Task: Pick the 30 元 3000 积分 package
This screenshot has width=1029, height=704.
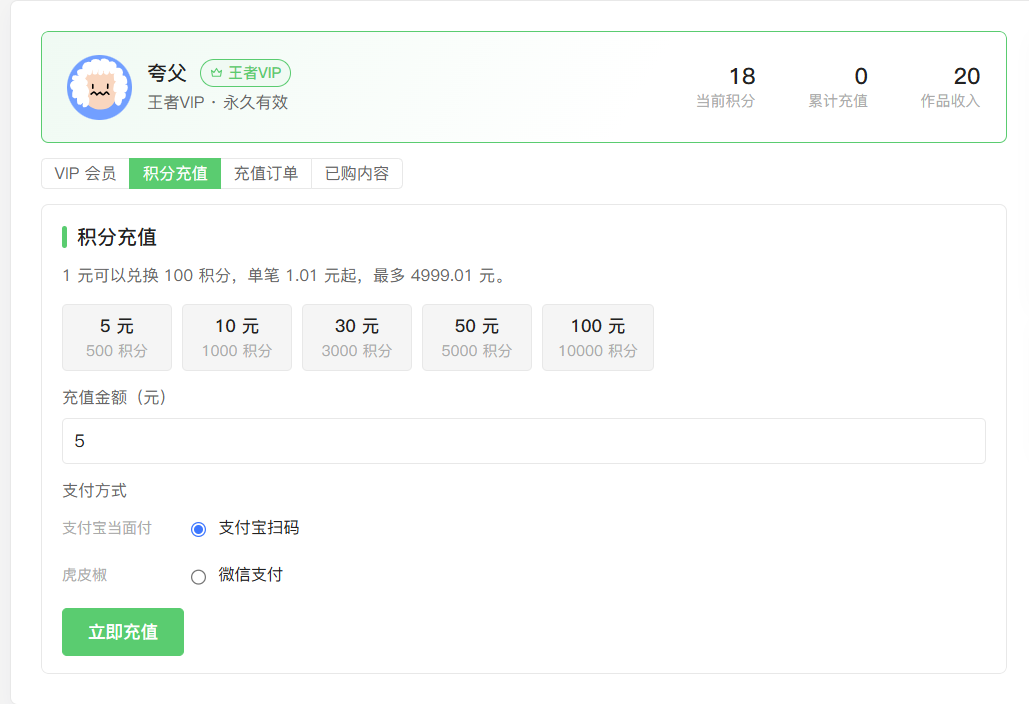Action: point(357,337)
